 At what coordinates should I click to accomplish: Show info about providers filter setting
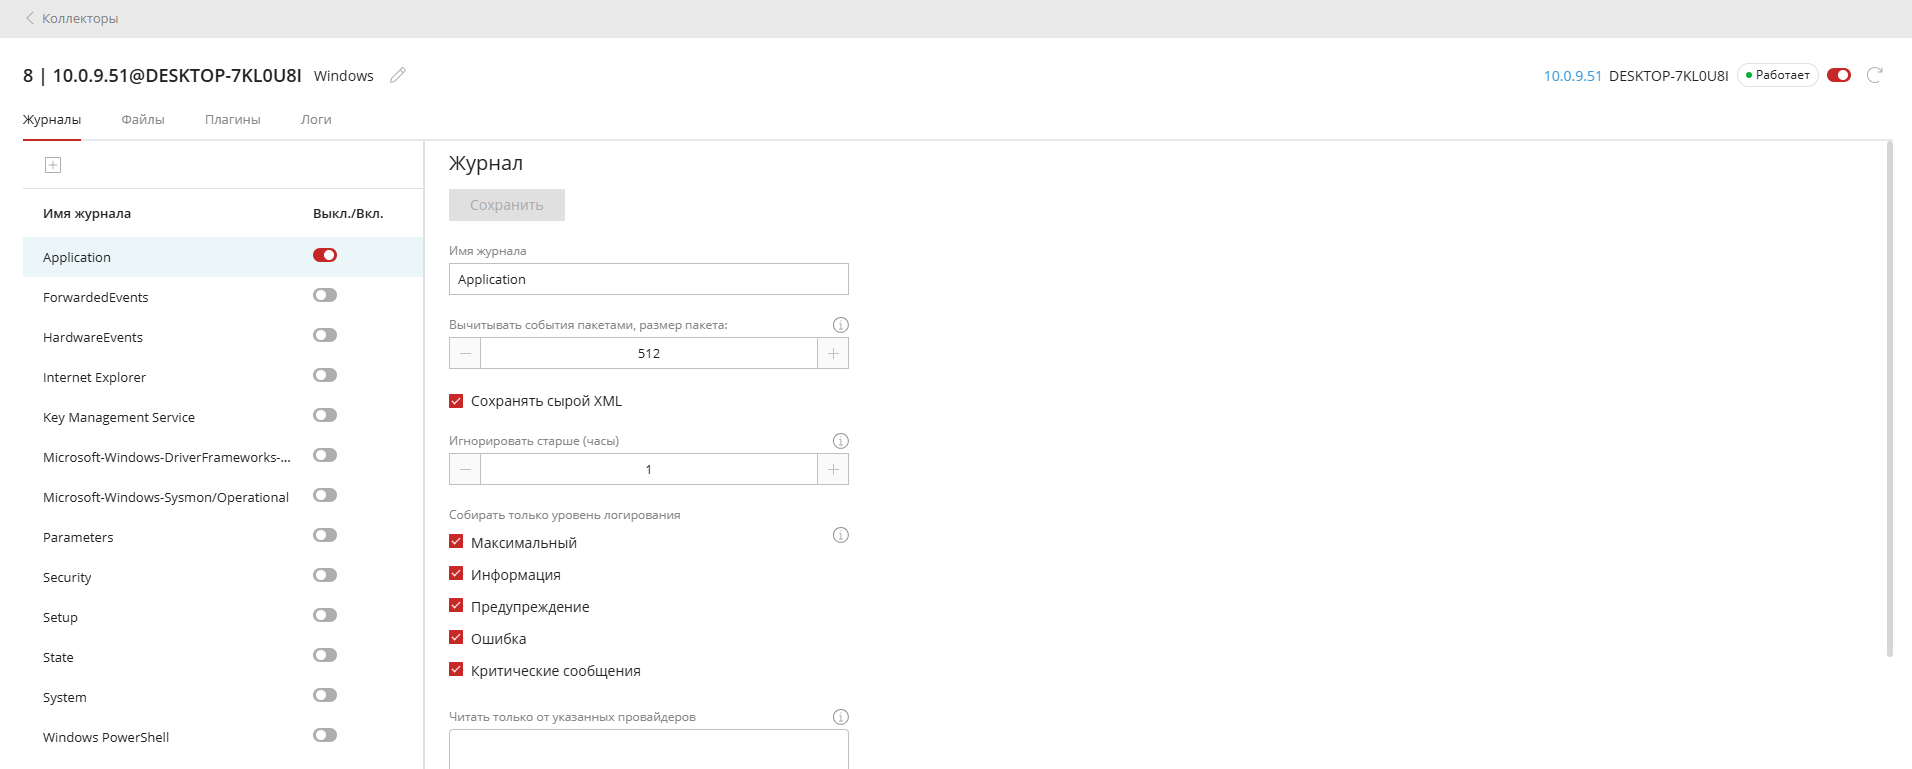[841, 717]
